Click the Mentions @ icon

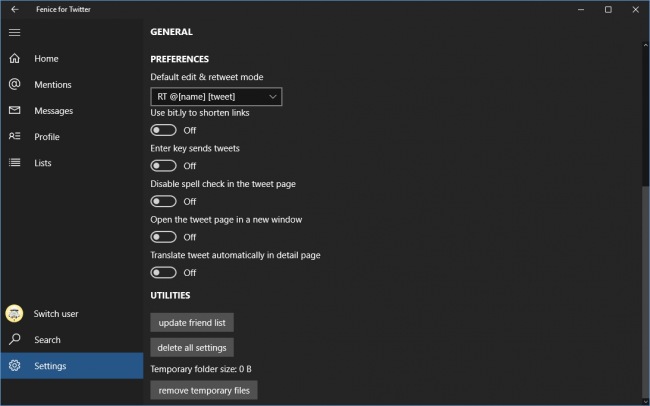15,84
